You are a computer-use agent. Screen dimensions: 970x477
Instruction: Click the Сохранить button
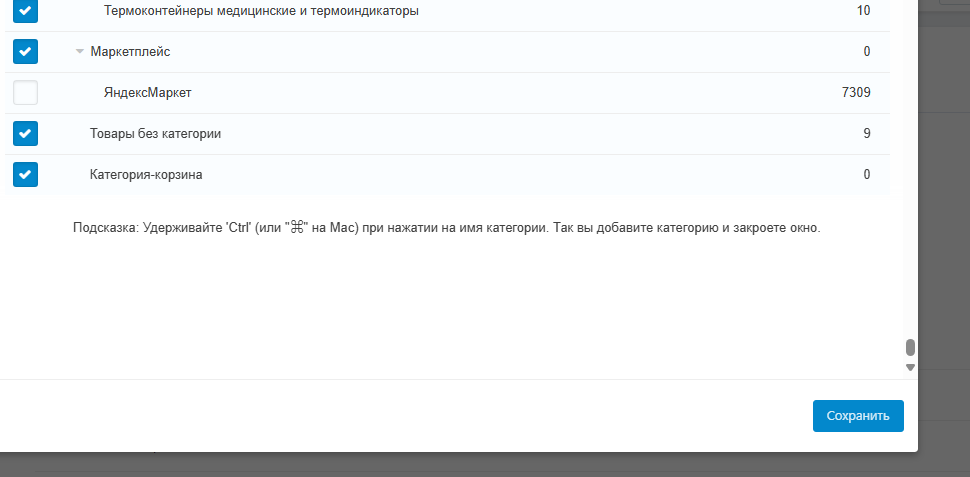click(858, 415)
